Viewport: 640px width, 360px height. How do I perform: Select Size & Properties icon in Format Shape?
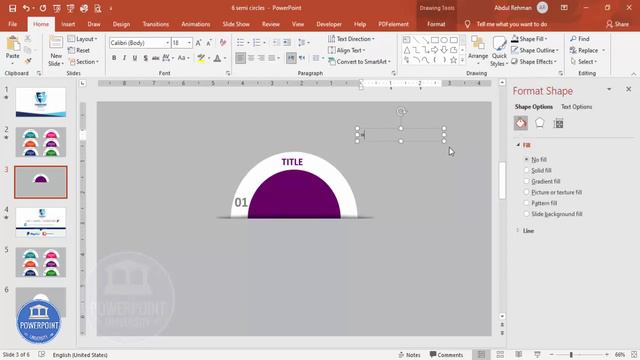pos(558,123)
